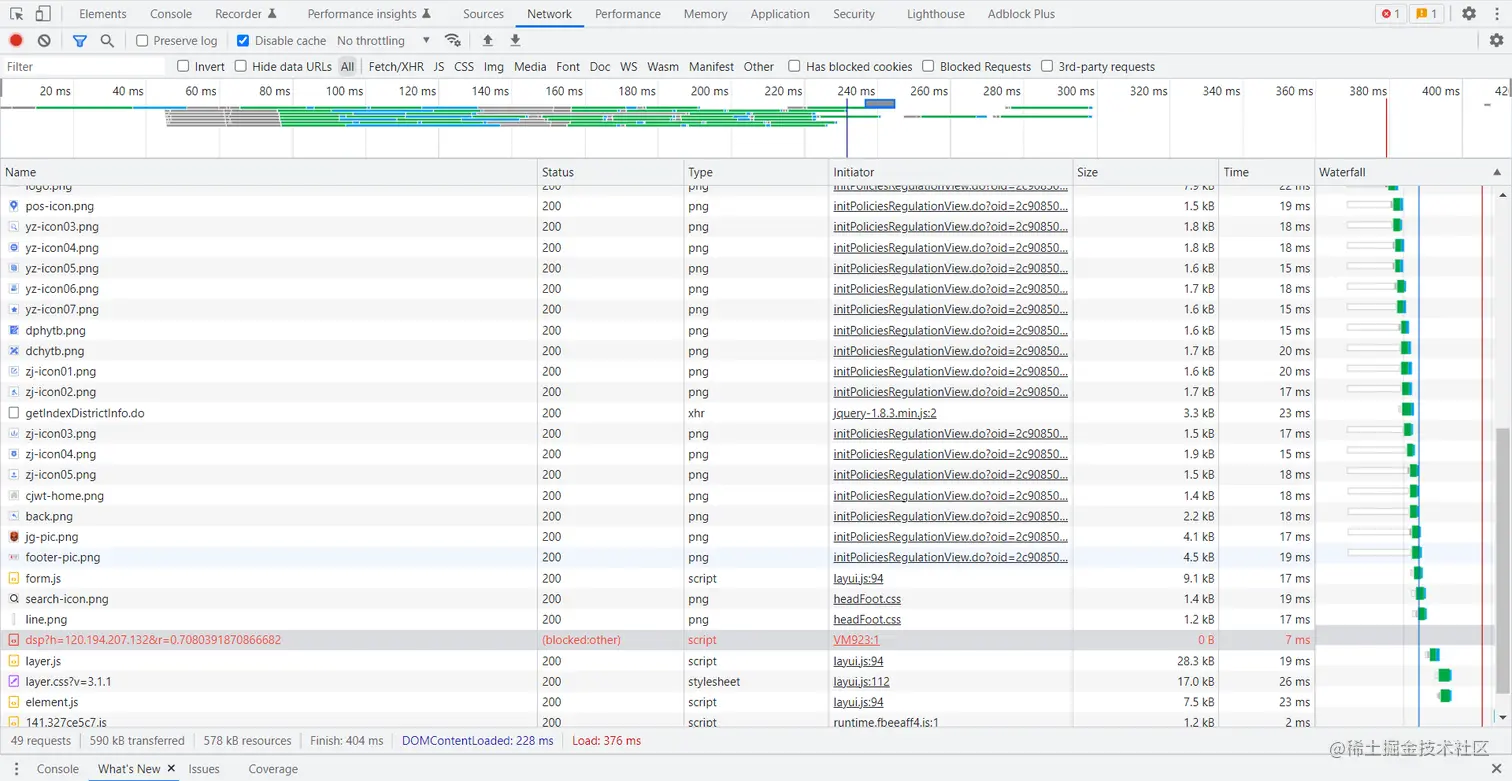This screenshot has width=1512, height=781.
Task: Select the pos-icon.png image icon
Action: point(14,206)
